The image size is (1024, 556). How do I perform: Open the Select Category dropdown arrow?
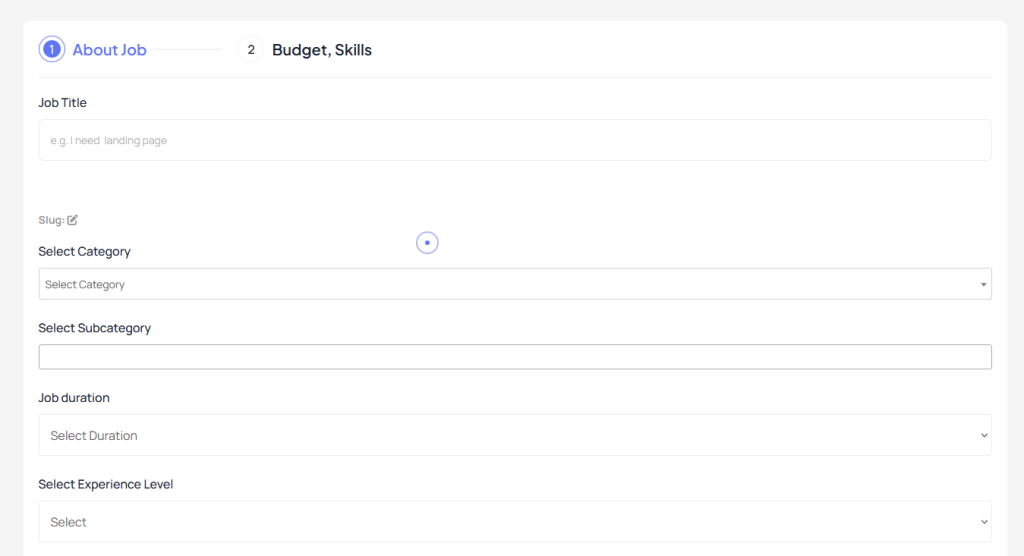coord(983,285)
